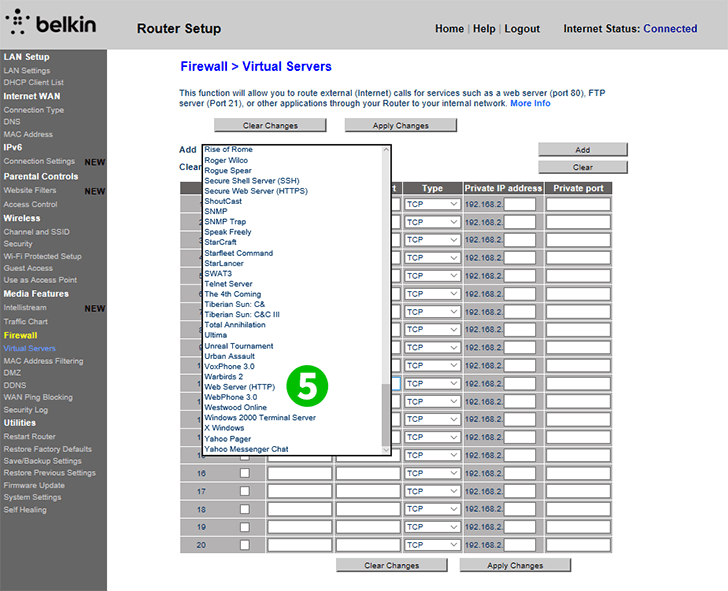Click the top Clear Changes button
The image size is (728, 591).
click(270, 125)
